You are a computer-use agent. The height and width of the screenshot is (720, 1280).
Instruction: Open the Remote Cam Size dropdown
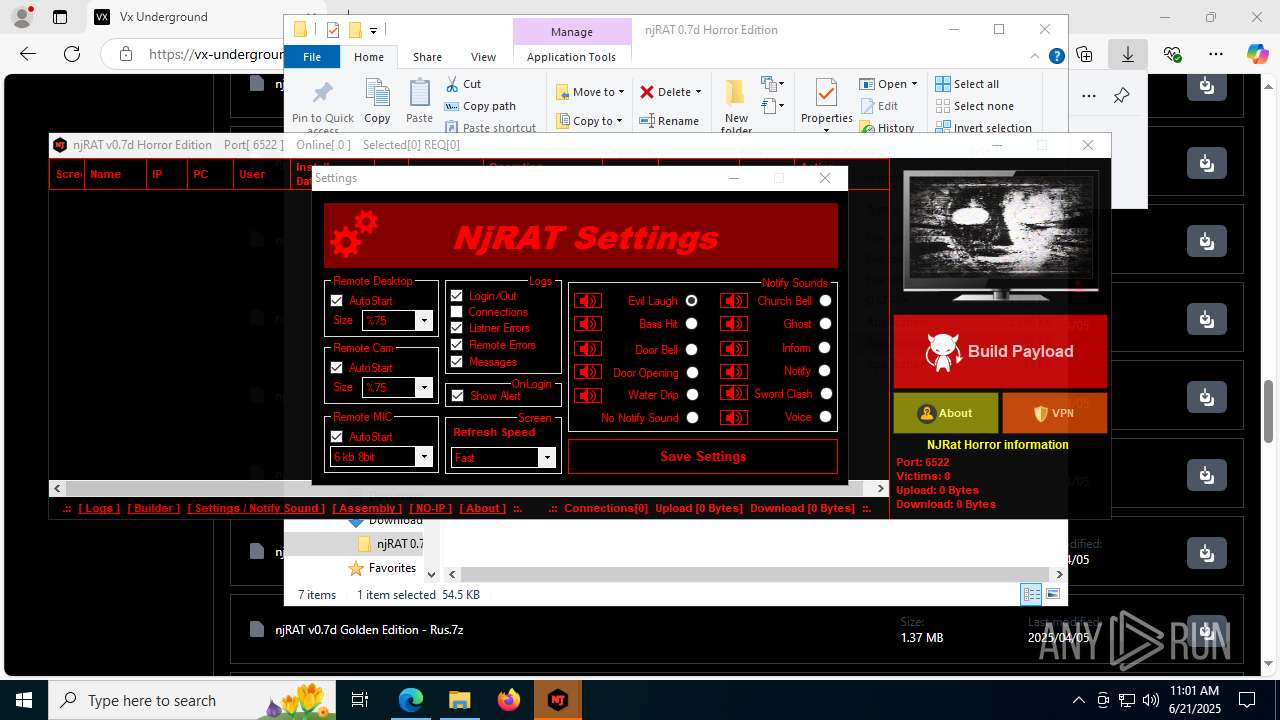click(424, 388)
